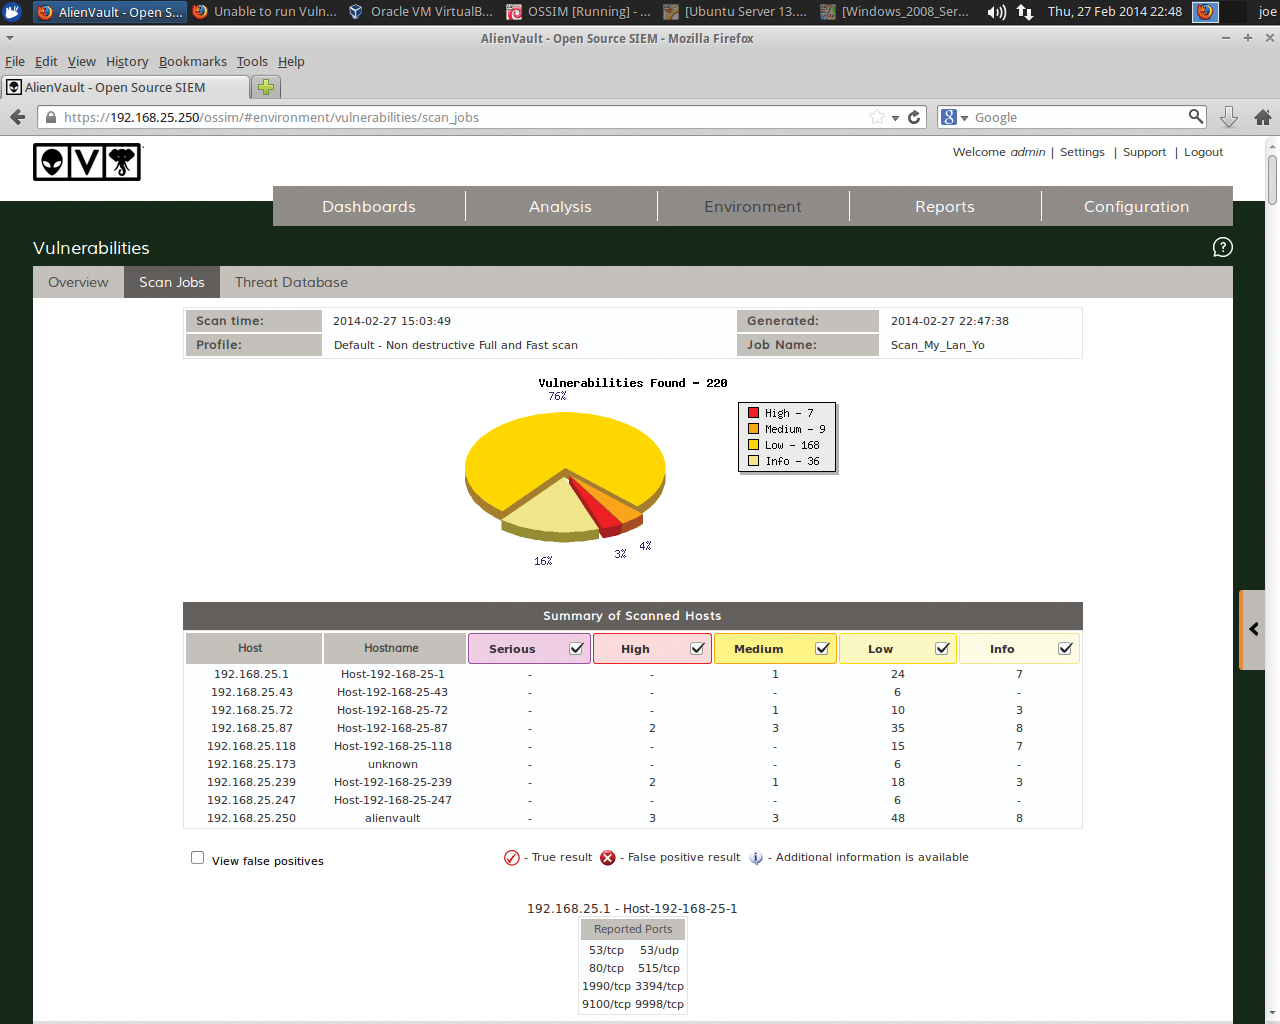
Task: Go to the Firefox home page icon
Action: [x=1263, y=117]
